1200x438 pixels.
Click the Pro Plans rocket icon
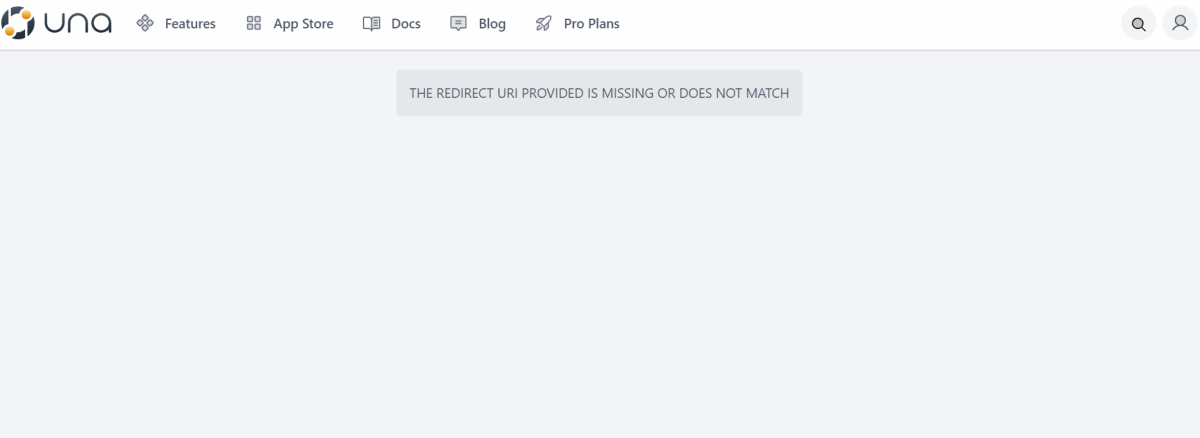[545, 24]
